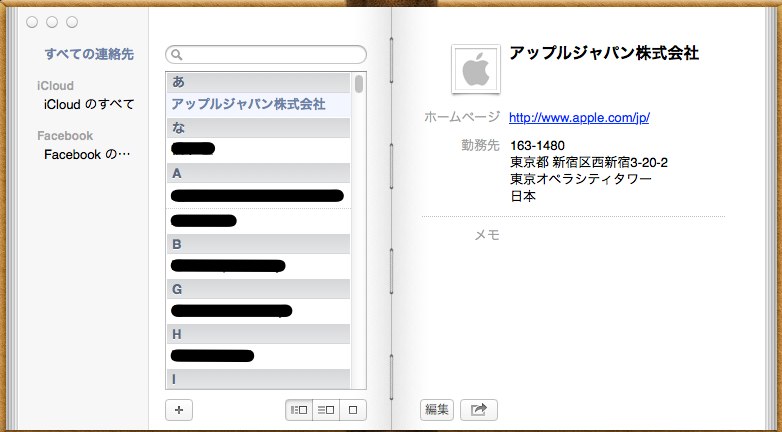The height and width of the screenshot is (432, 782).
Task: Select the contact under B section
Action: coord(258,266)
